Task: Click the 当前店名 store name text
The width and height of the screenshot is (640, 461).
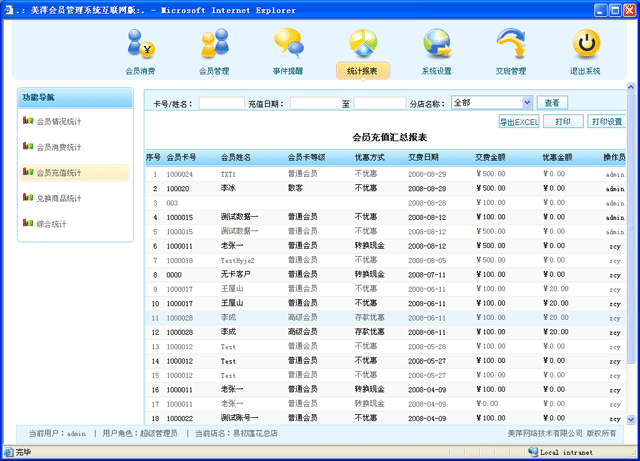Action: tap(236, 434)
